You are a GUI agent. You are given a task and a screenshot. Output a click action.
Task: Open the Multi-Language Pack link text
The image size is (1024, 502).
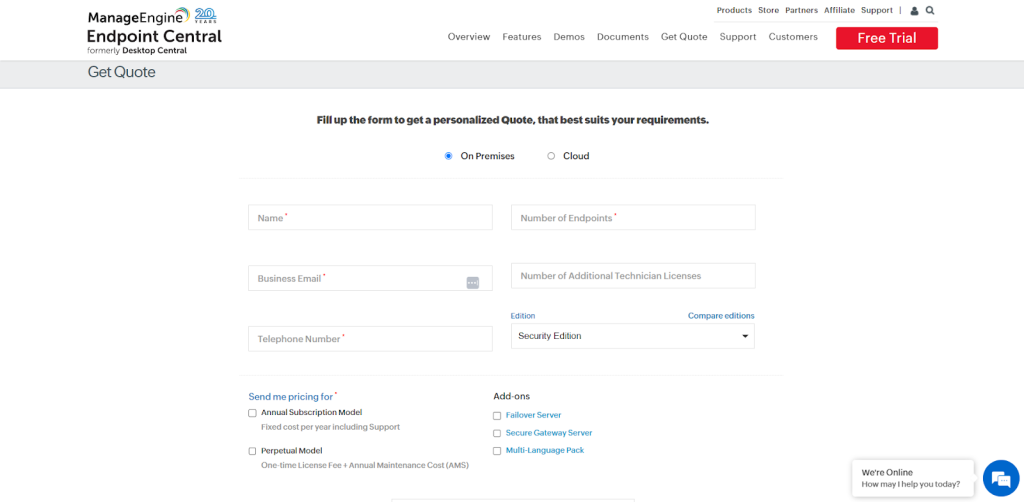tap(545, 450)
